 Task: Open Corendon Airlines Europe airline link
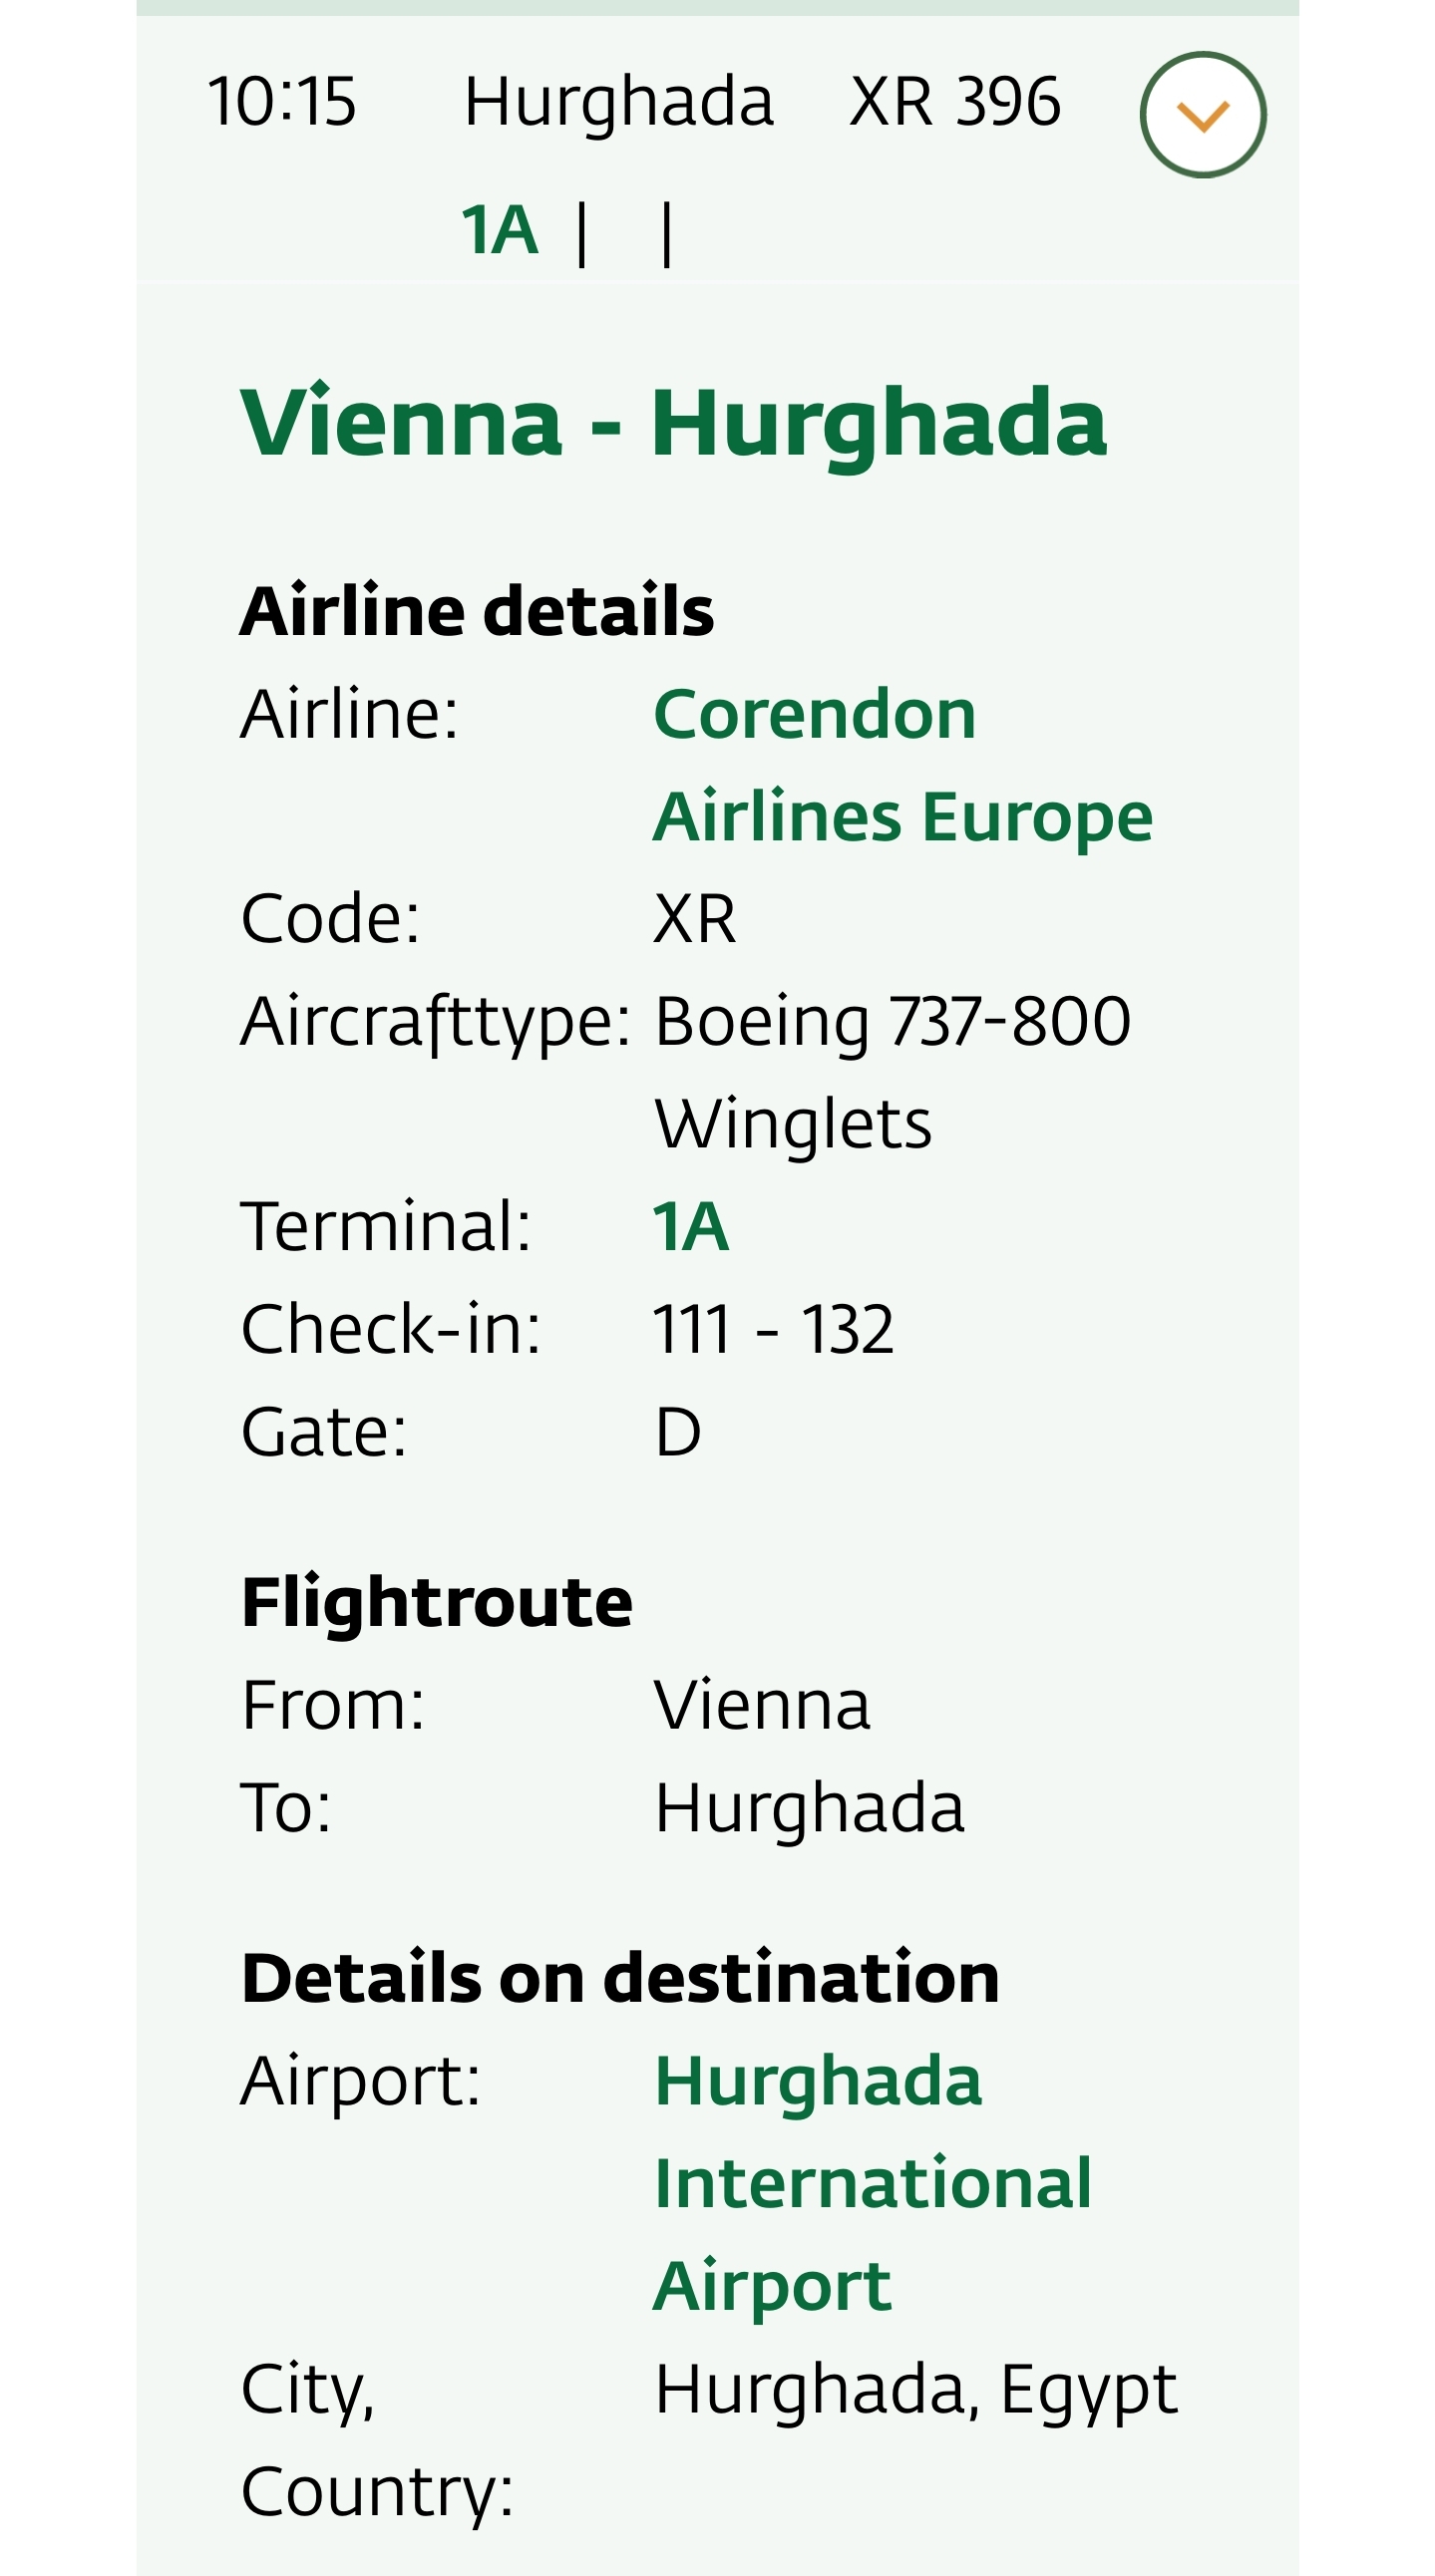902,765
